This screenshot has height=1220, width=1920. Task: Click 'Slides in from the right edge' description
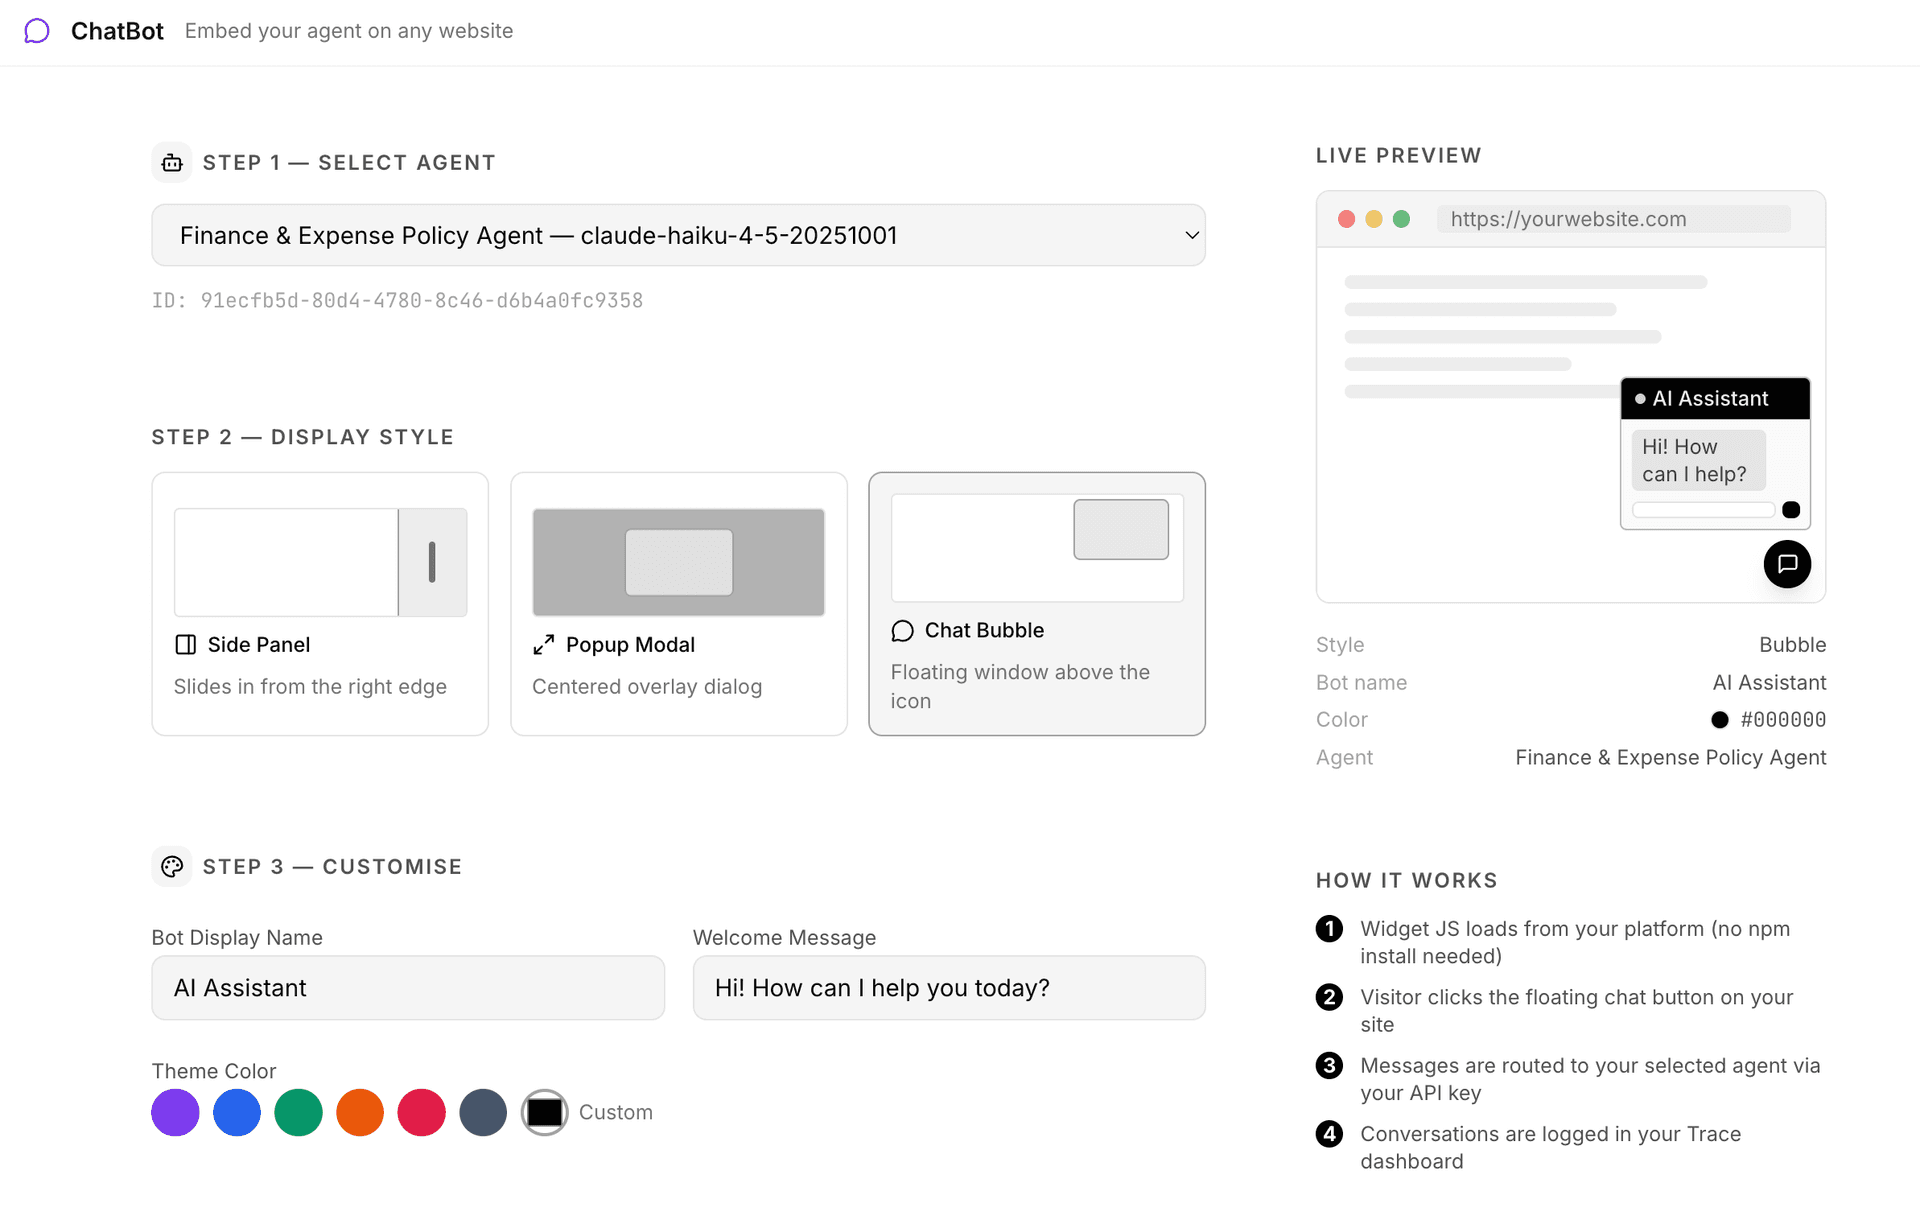310,687
